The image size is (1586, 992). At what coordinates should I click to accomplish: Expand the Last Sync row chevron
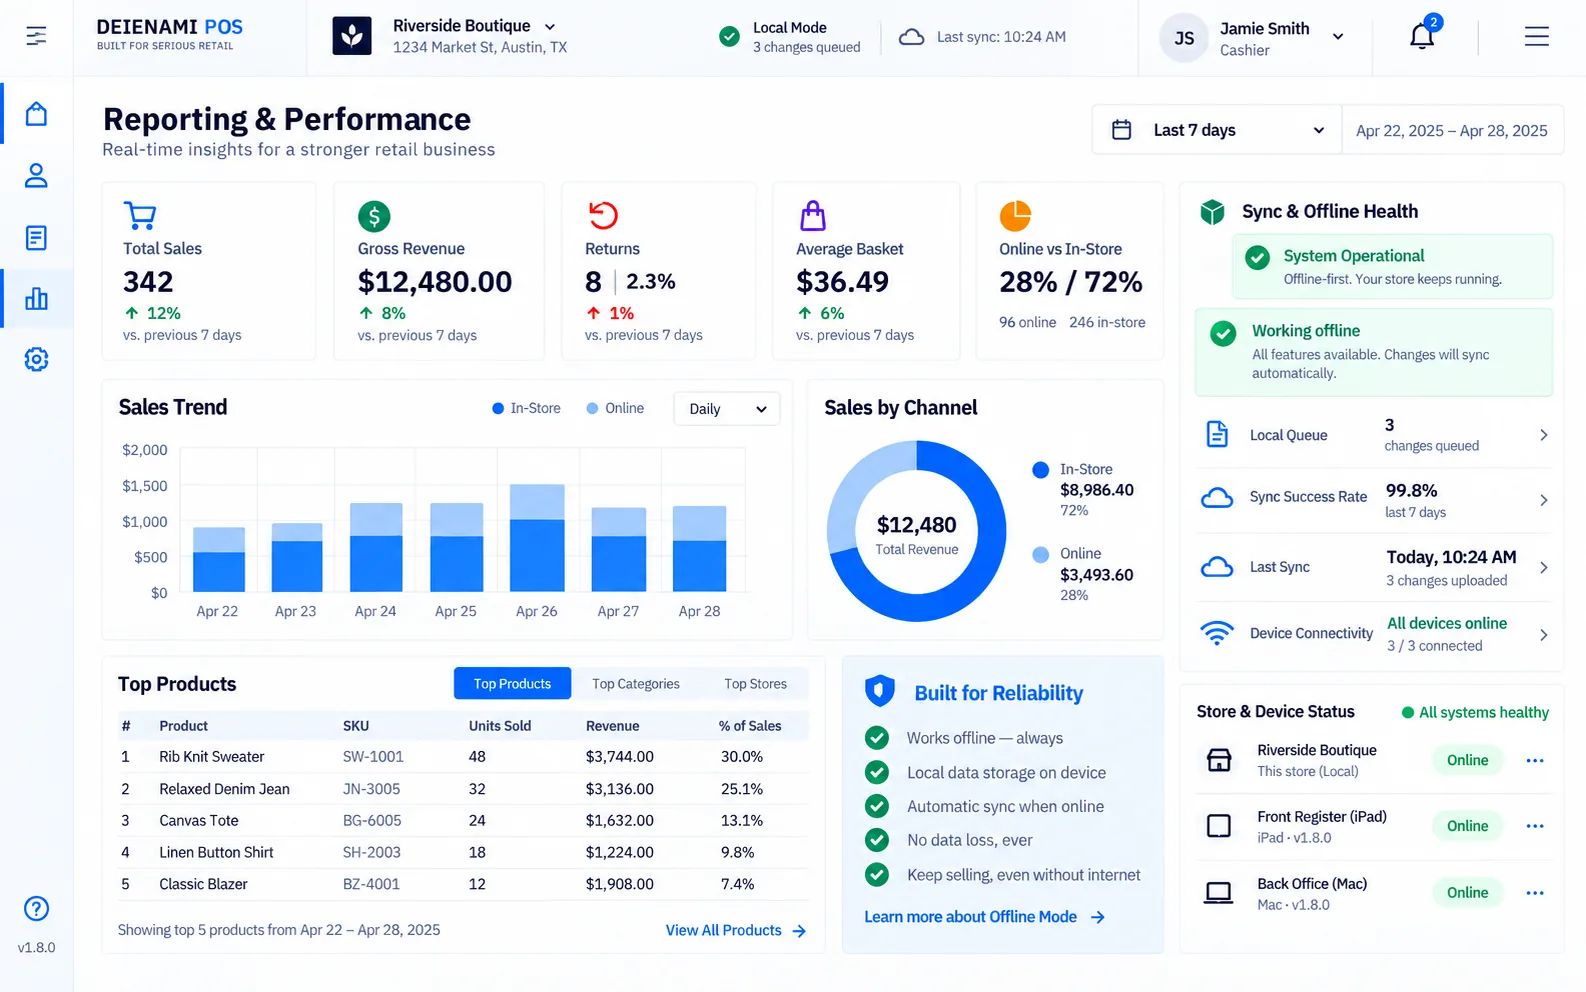pos(1544,567)
